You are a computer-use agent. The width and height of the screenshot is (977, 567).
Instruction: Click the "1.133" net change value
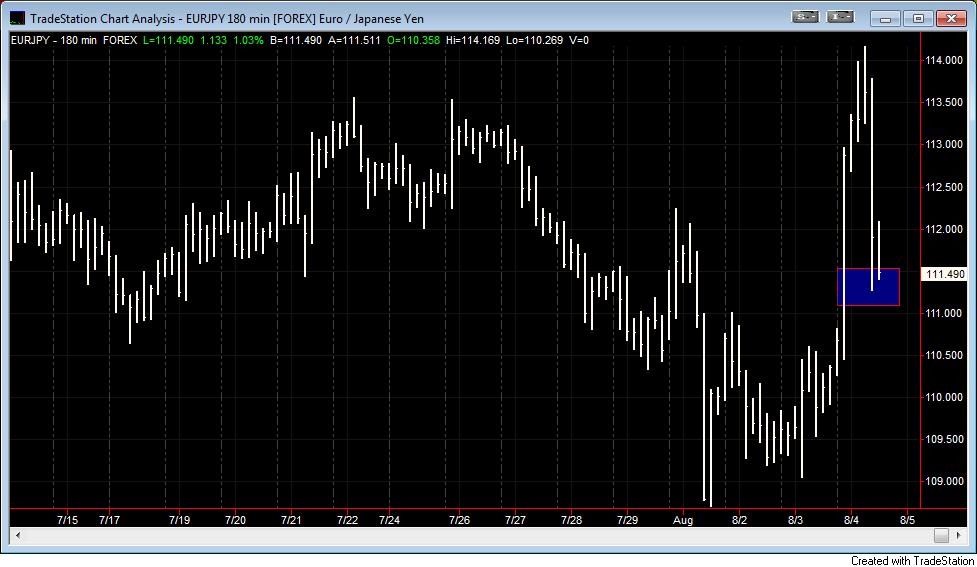[x=213, y=40]
